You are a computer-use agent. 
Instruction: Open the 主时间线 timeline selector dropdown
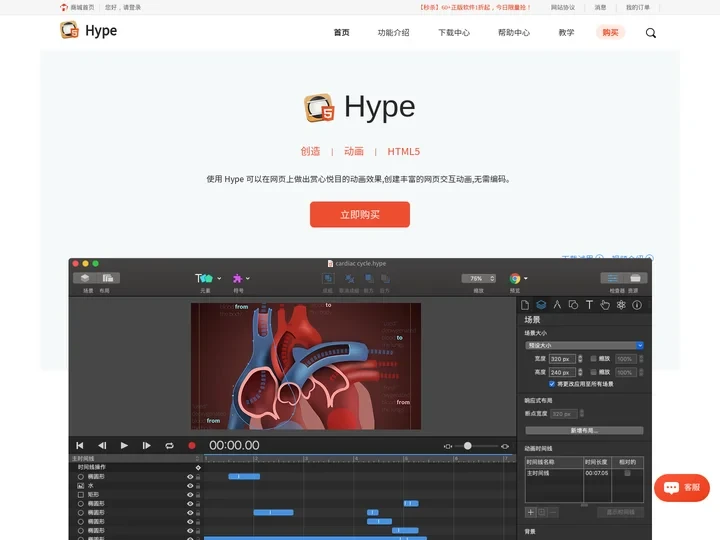coord(135,458)
